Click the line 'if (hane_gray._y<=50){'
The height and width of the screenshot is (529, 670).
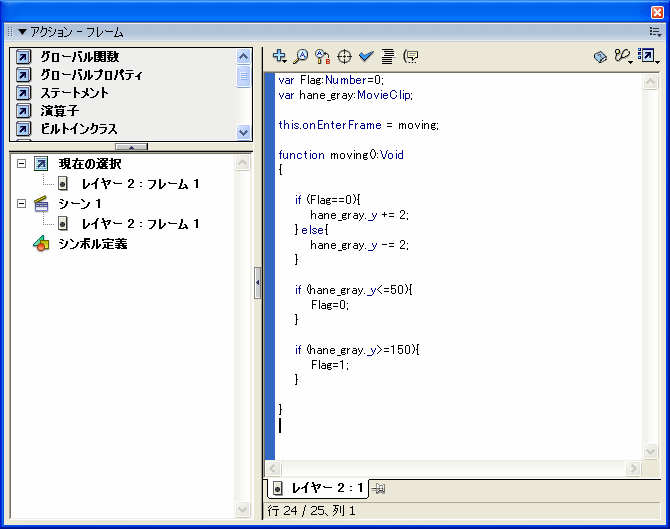[x=354, y=290]
